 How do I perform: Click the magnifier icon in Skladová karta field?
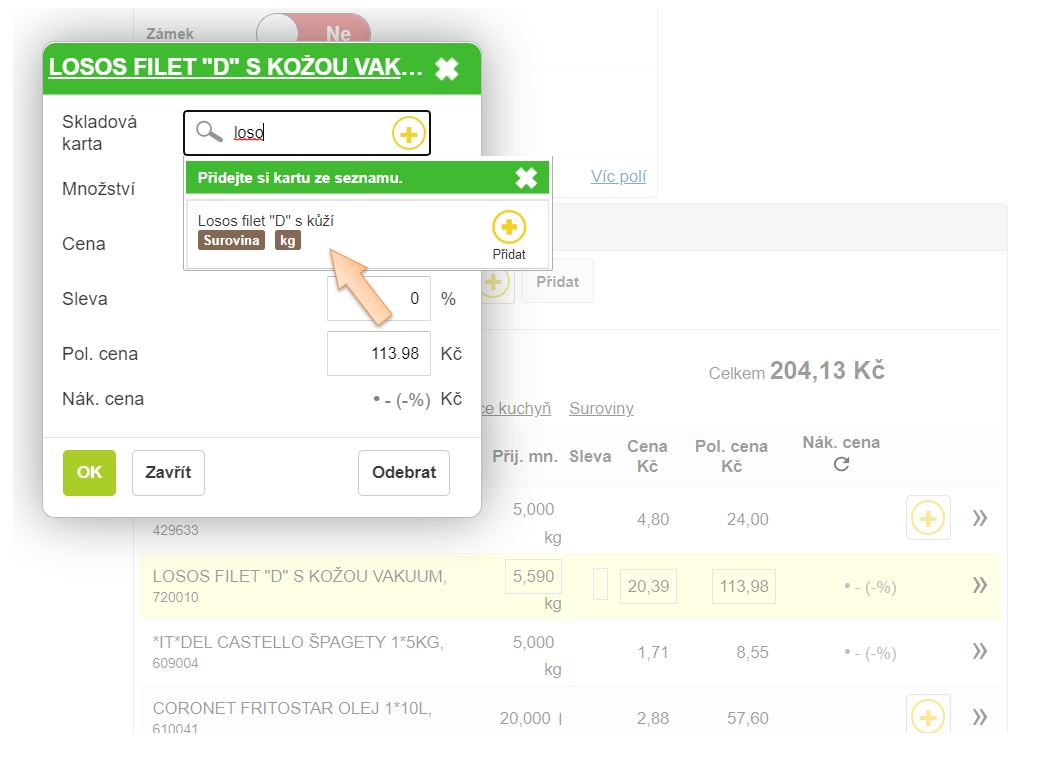pos(208,132)
